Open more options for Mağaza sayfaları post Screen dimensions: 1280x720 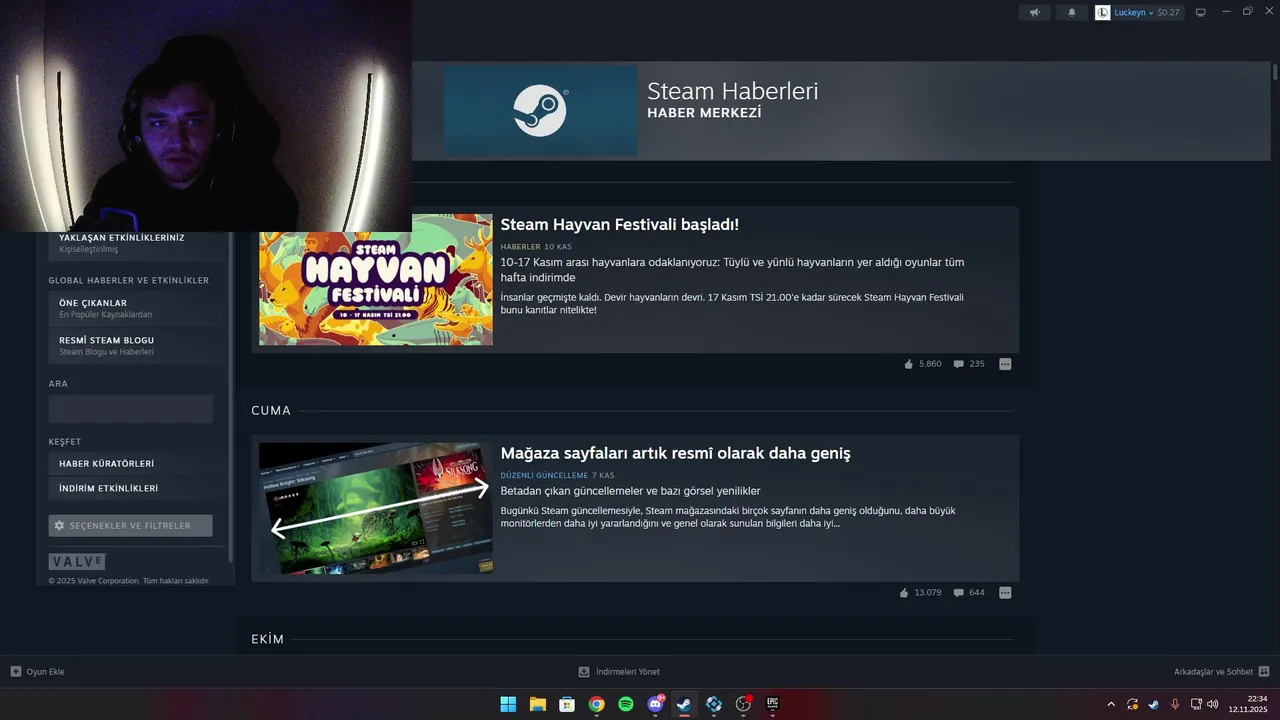1005,593
